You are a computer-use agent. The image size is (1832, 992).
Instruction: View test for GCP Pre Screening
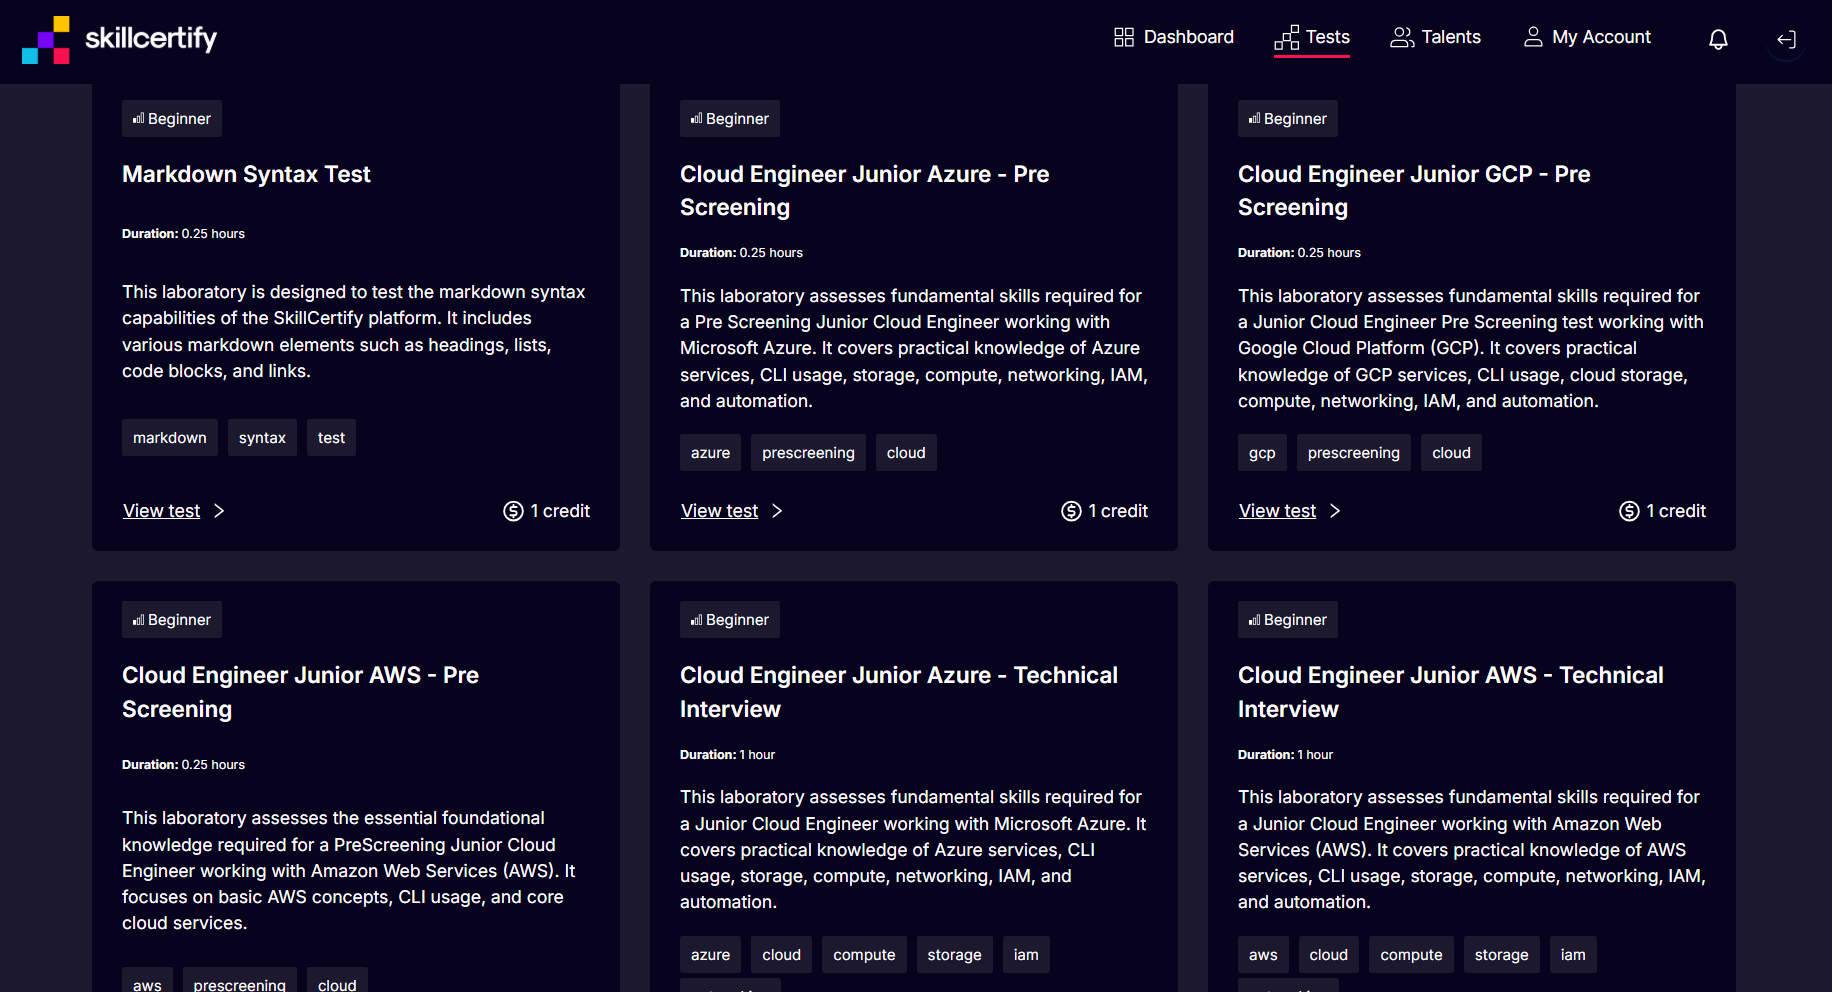tap(1277, 511)
